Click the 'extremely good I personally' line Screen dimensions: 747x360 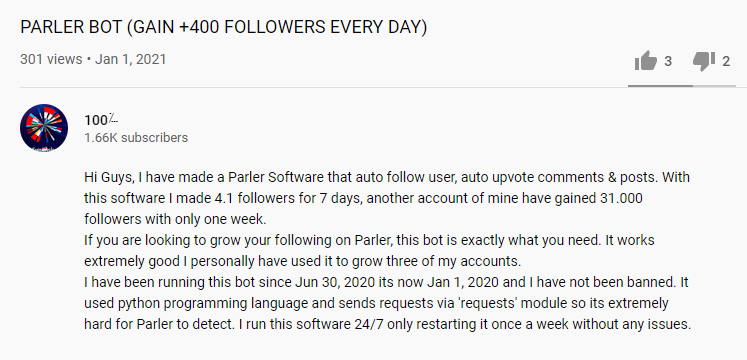click(303, 261)
